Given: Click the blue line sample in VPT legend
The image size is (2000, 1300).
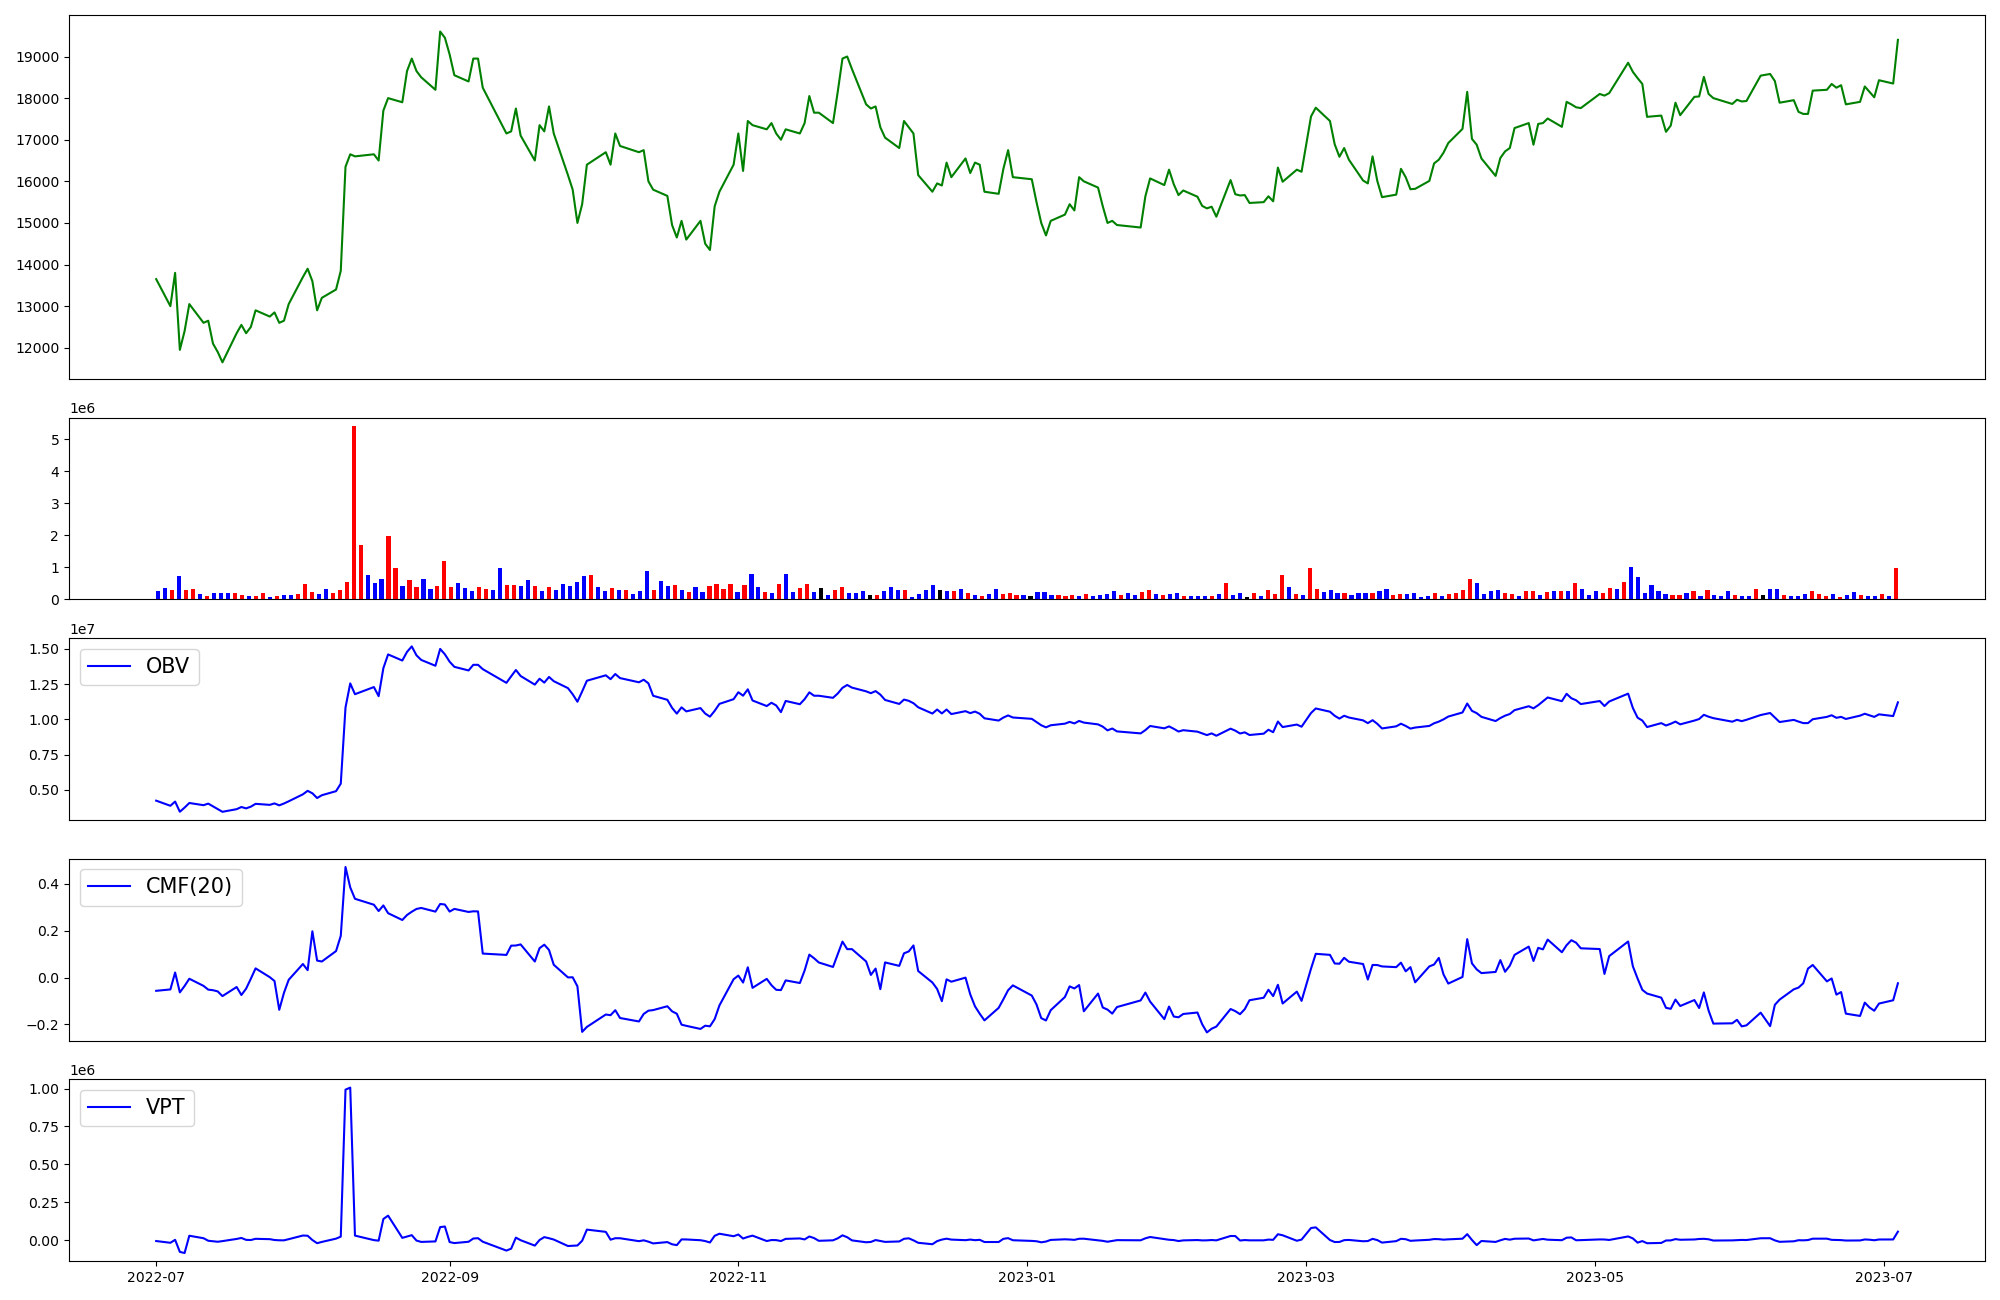Looking at the screenshot, I should (x=110, y=1107).
